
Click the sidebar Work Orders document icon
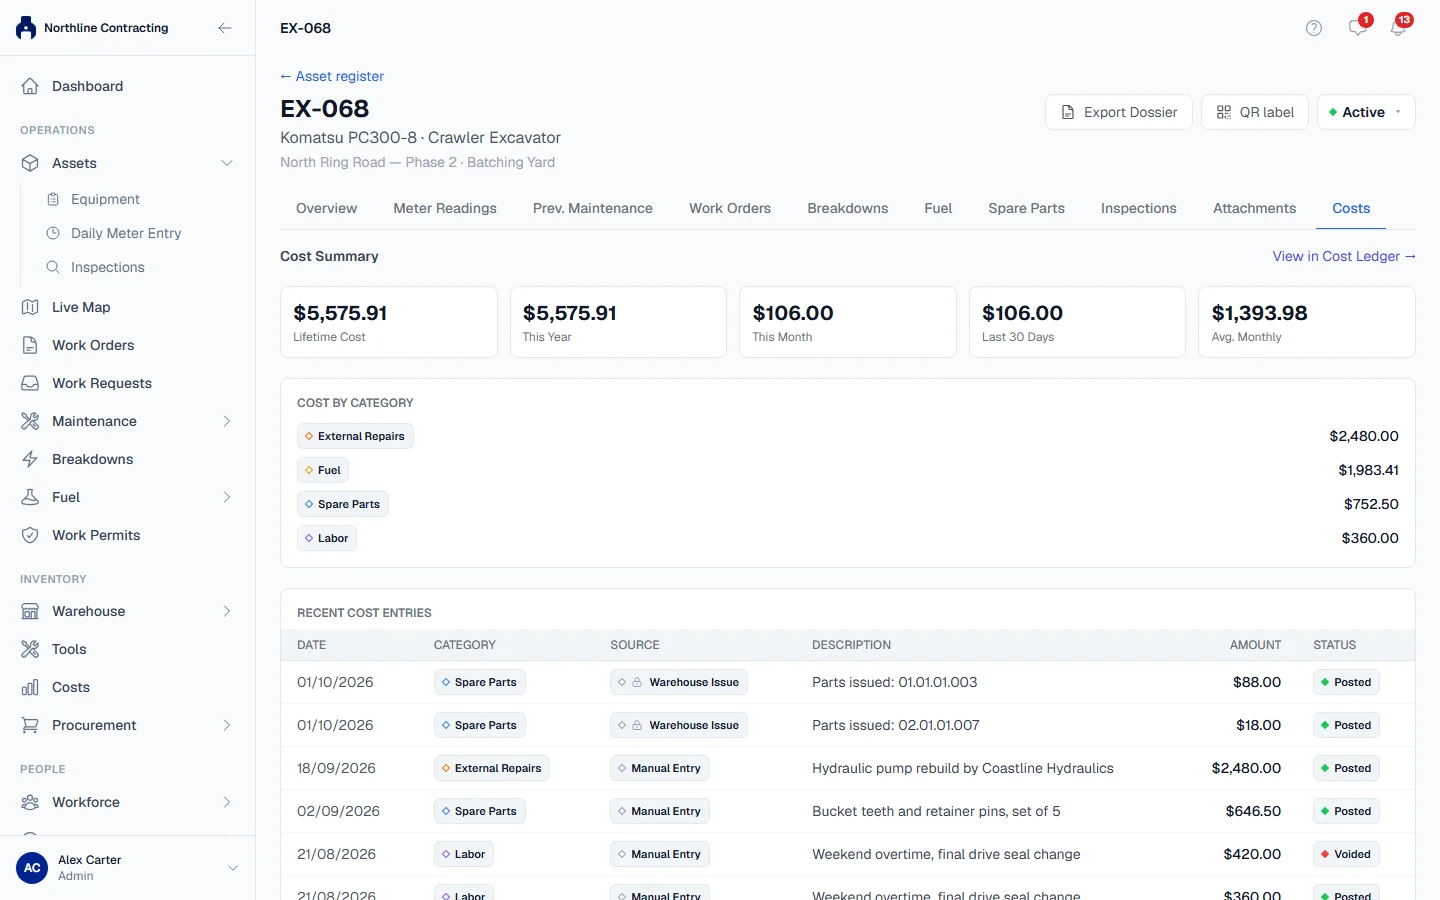[30, 345]
